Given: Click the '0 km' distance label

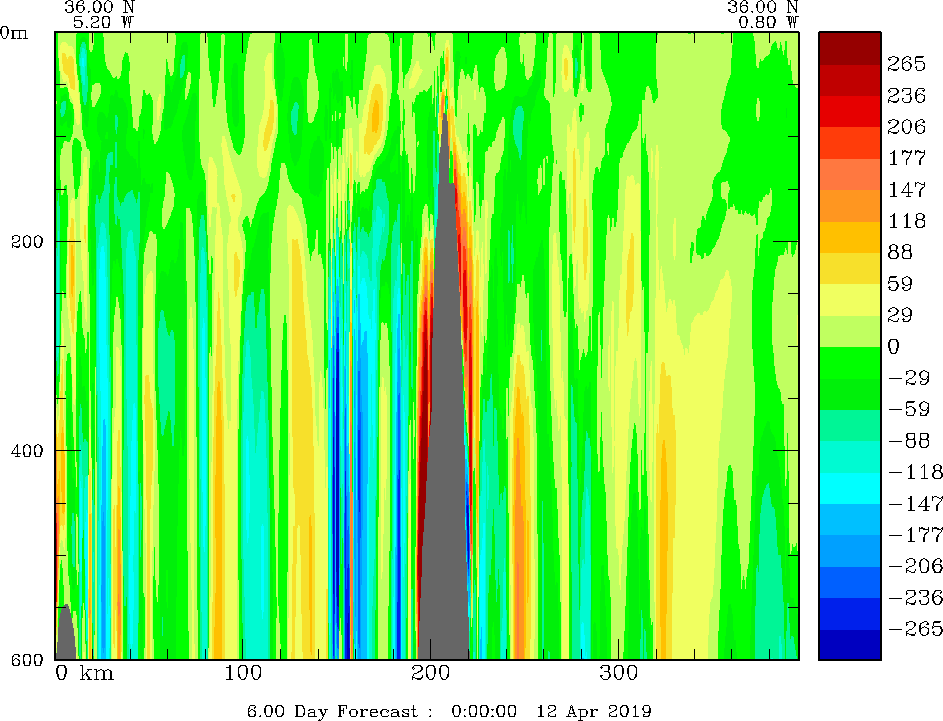Looking at the screenshot, I should (x=85, y=672).
